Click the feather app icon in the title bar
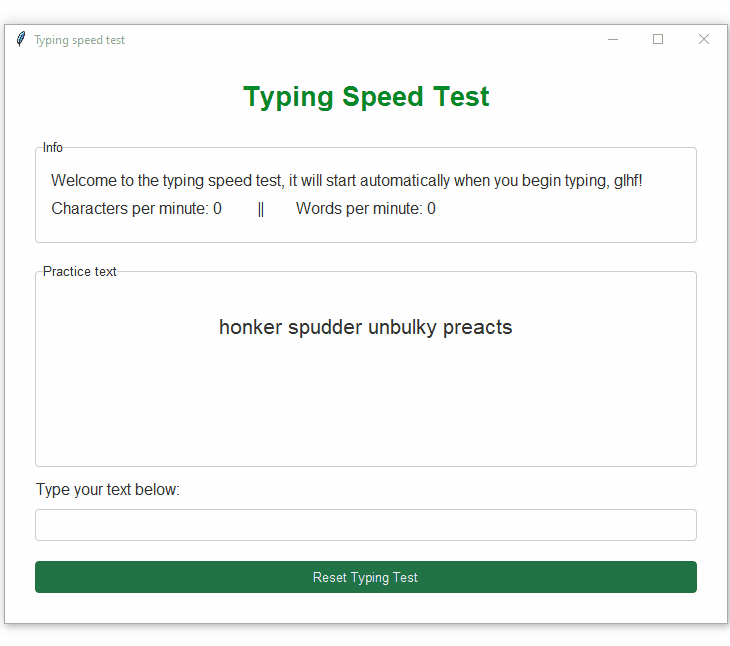The width and height of the screenshot is (730, 646). tap(20, 39)
